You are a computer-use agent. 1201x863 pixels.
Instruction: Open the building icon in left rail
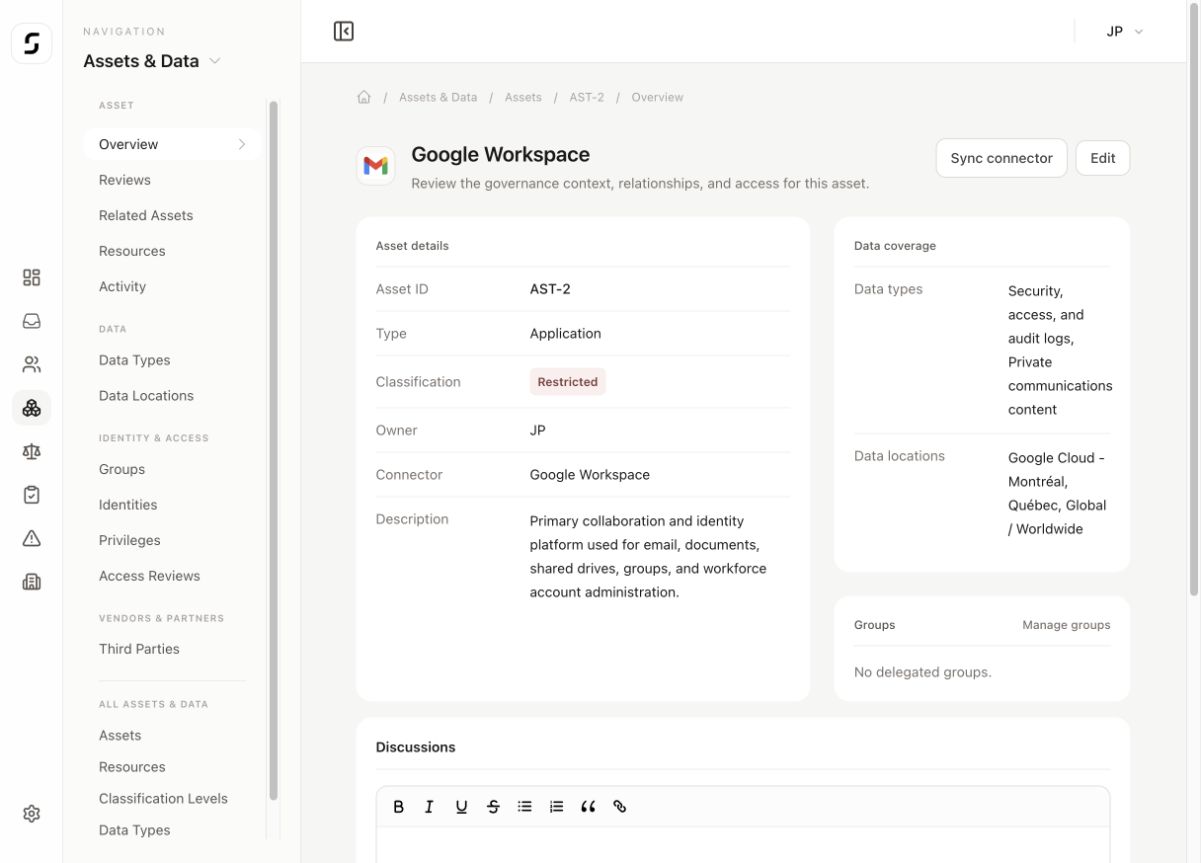click(31, 582)
